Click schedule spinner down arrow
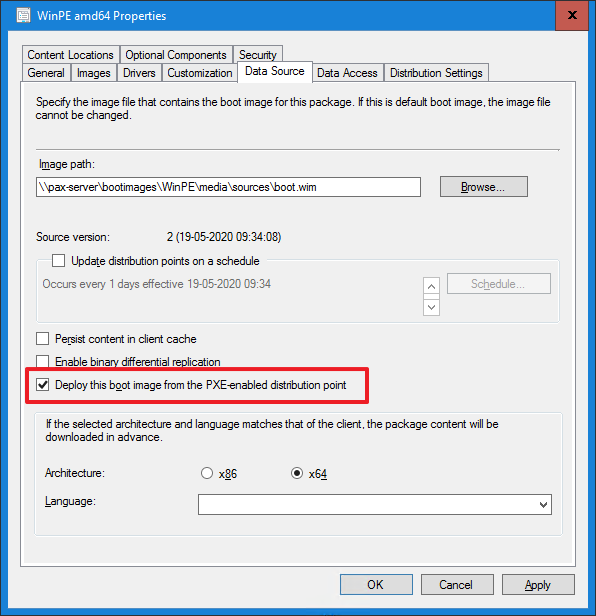 tap(431, 307)
